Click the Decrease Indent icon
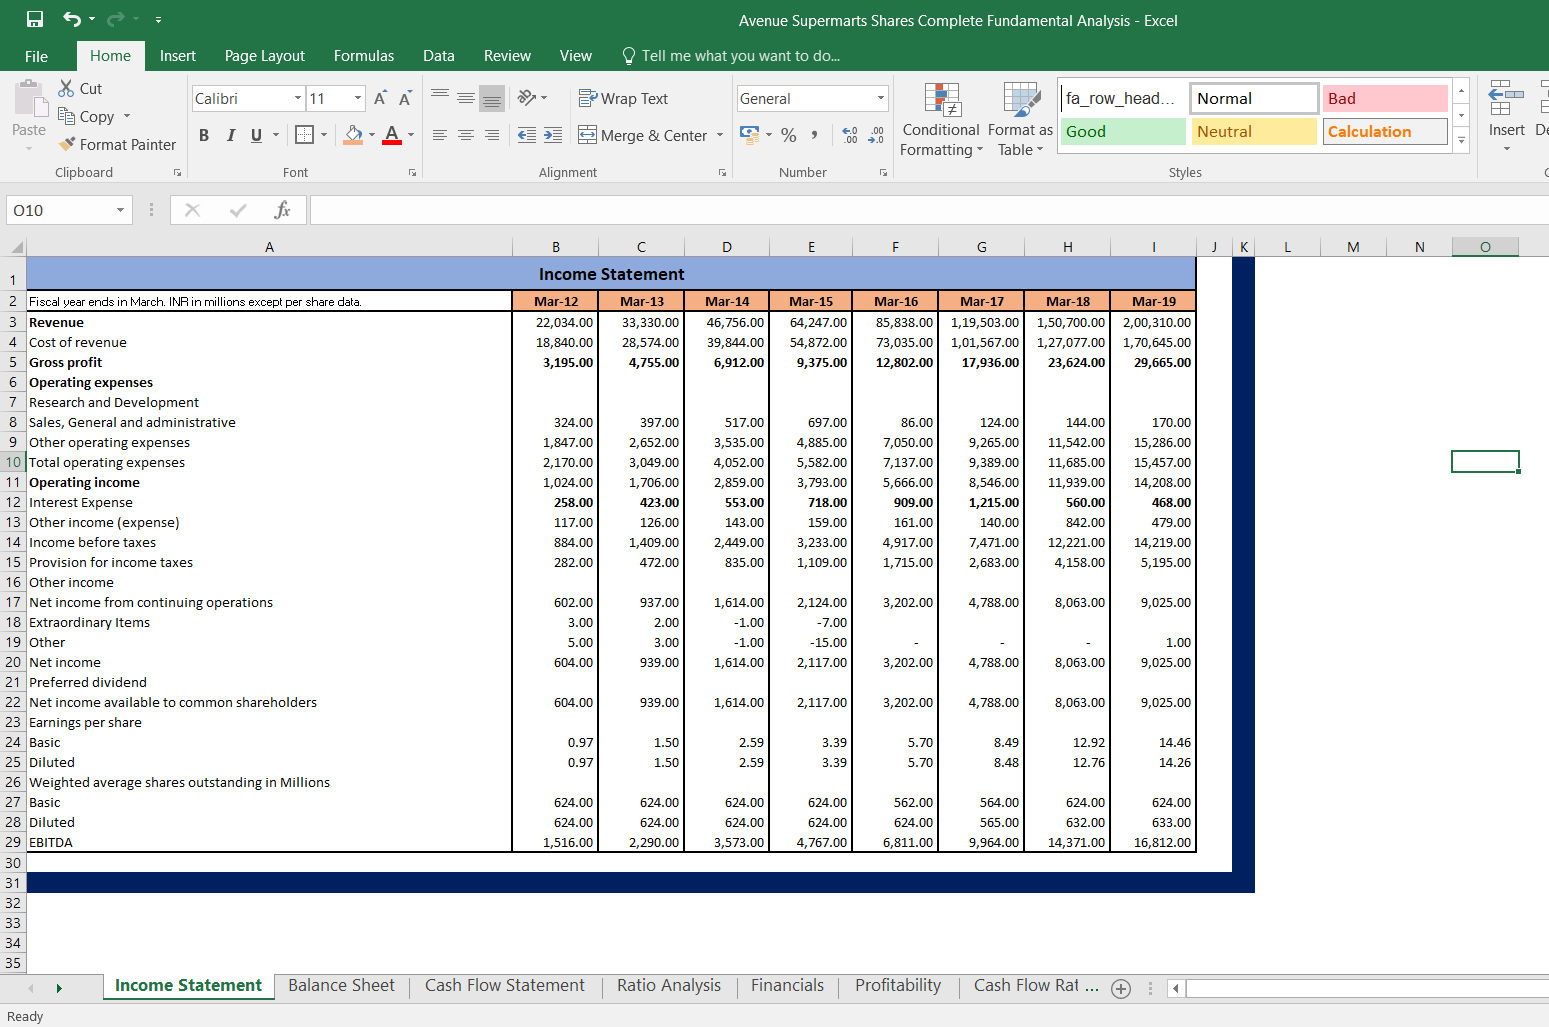 click(x=527, y=135)
